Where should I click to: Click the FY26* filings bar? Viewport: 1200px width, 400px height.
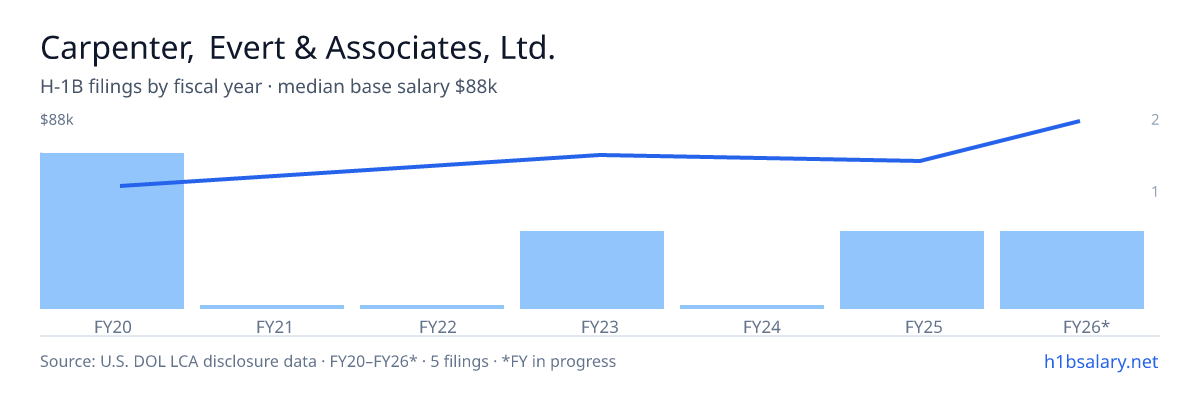[x=1072, y=270]
